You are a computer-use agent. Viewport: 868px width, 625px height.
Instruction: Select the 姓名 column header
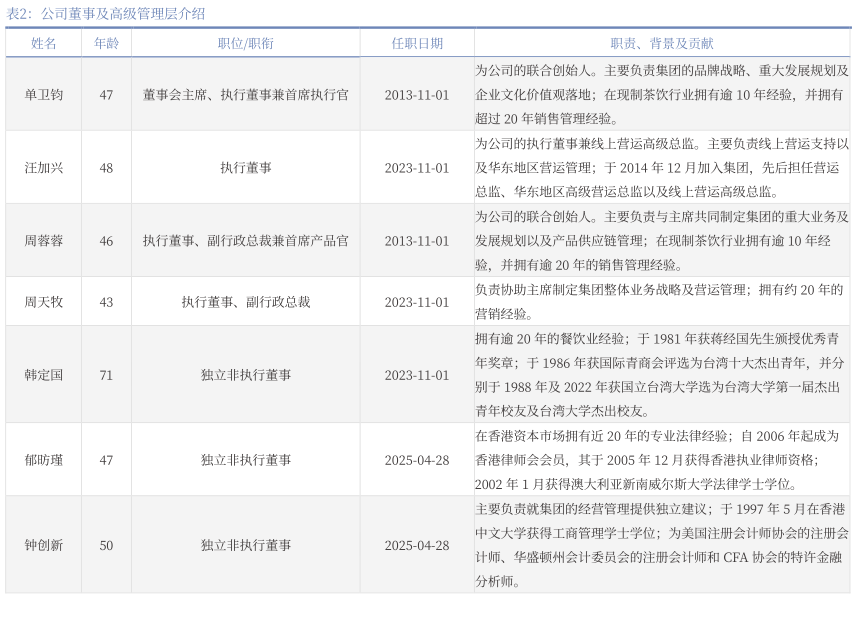[x=43, y=44]
